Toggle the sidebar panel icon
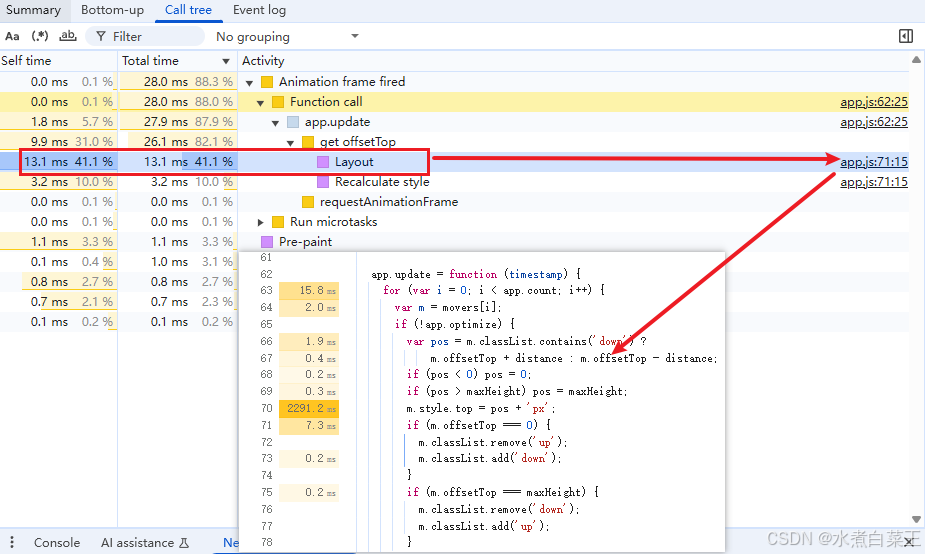The image size is (925, 554). coord(906,37)
